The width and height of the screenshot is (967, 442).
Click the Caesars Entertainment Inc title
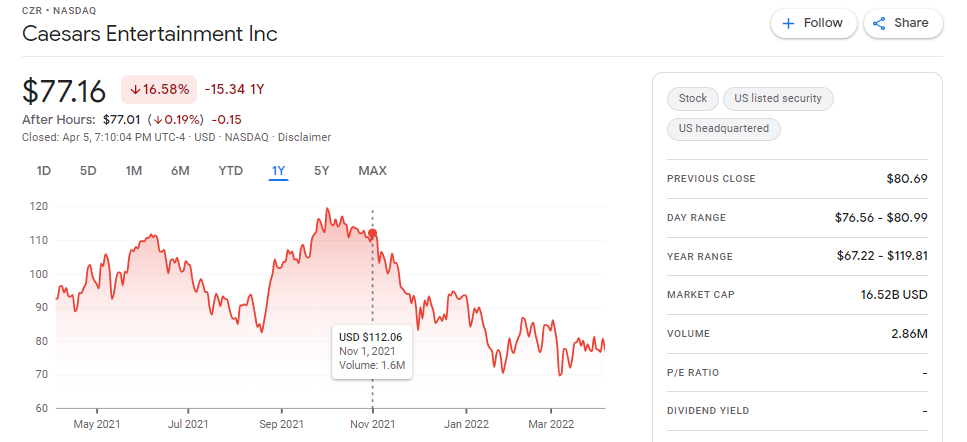point(150,33)
